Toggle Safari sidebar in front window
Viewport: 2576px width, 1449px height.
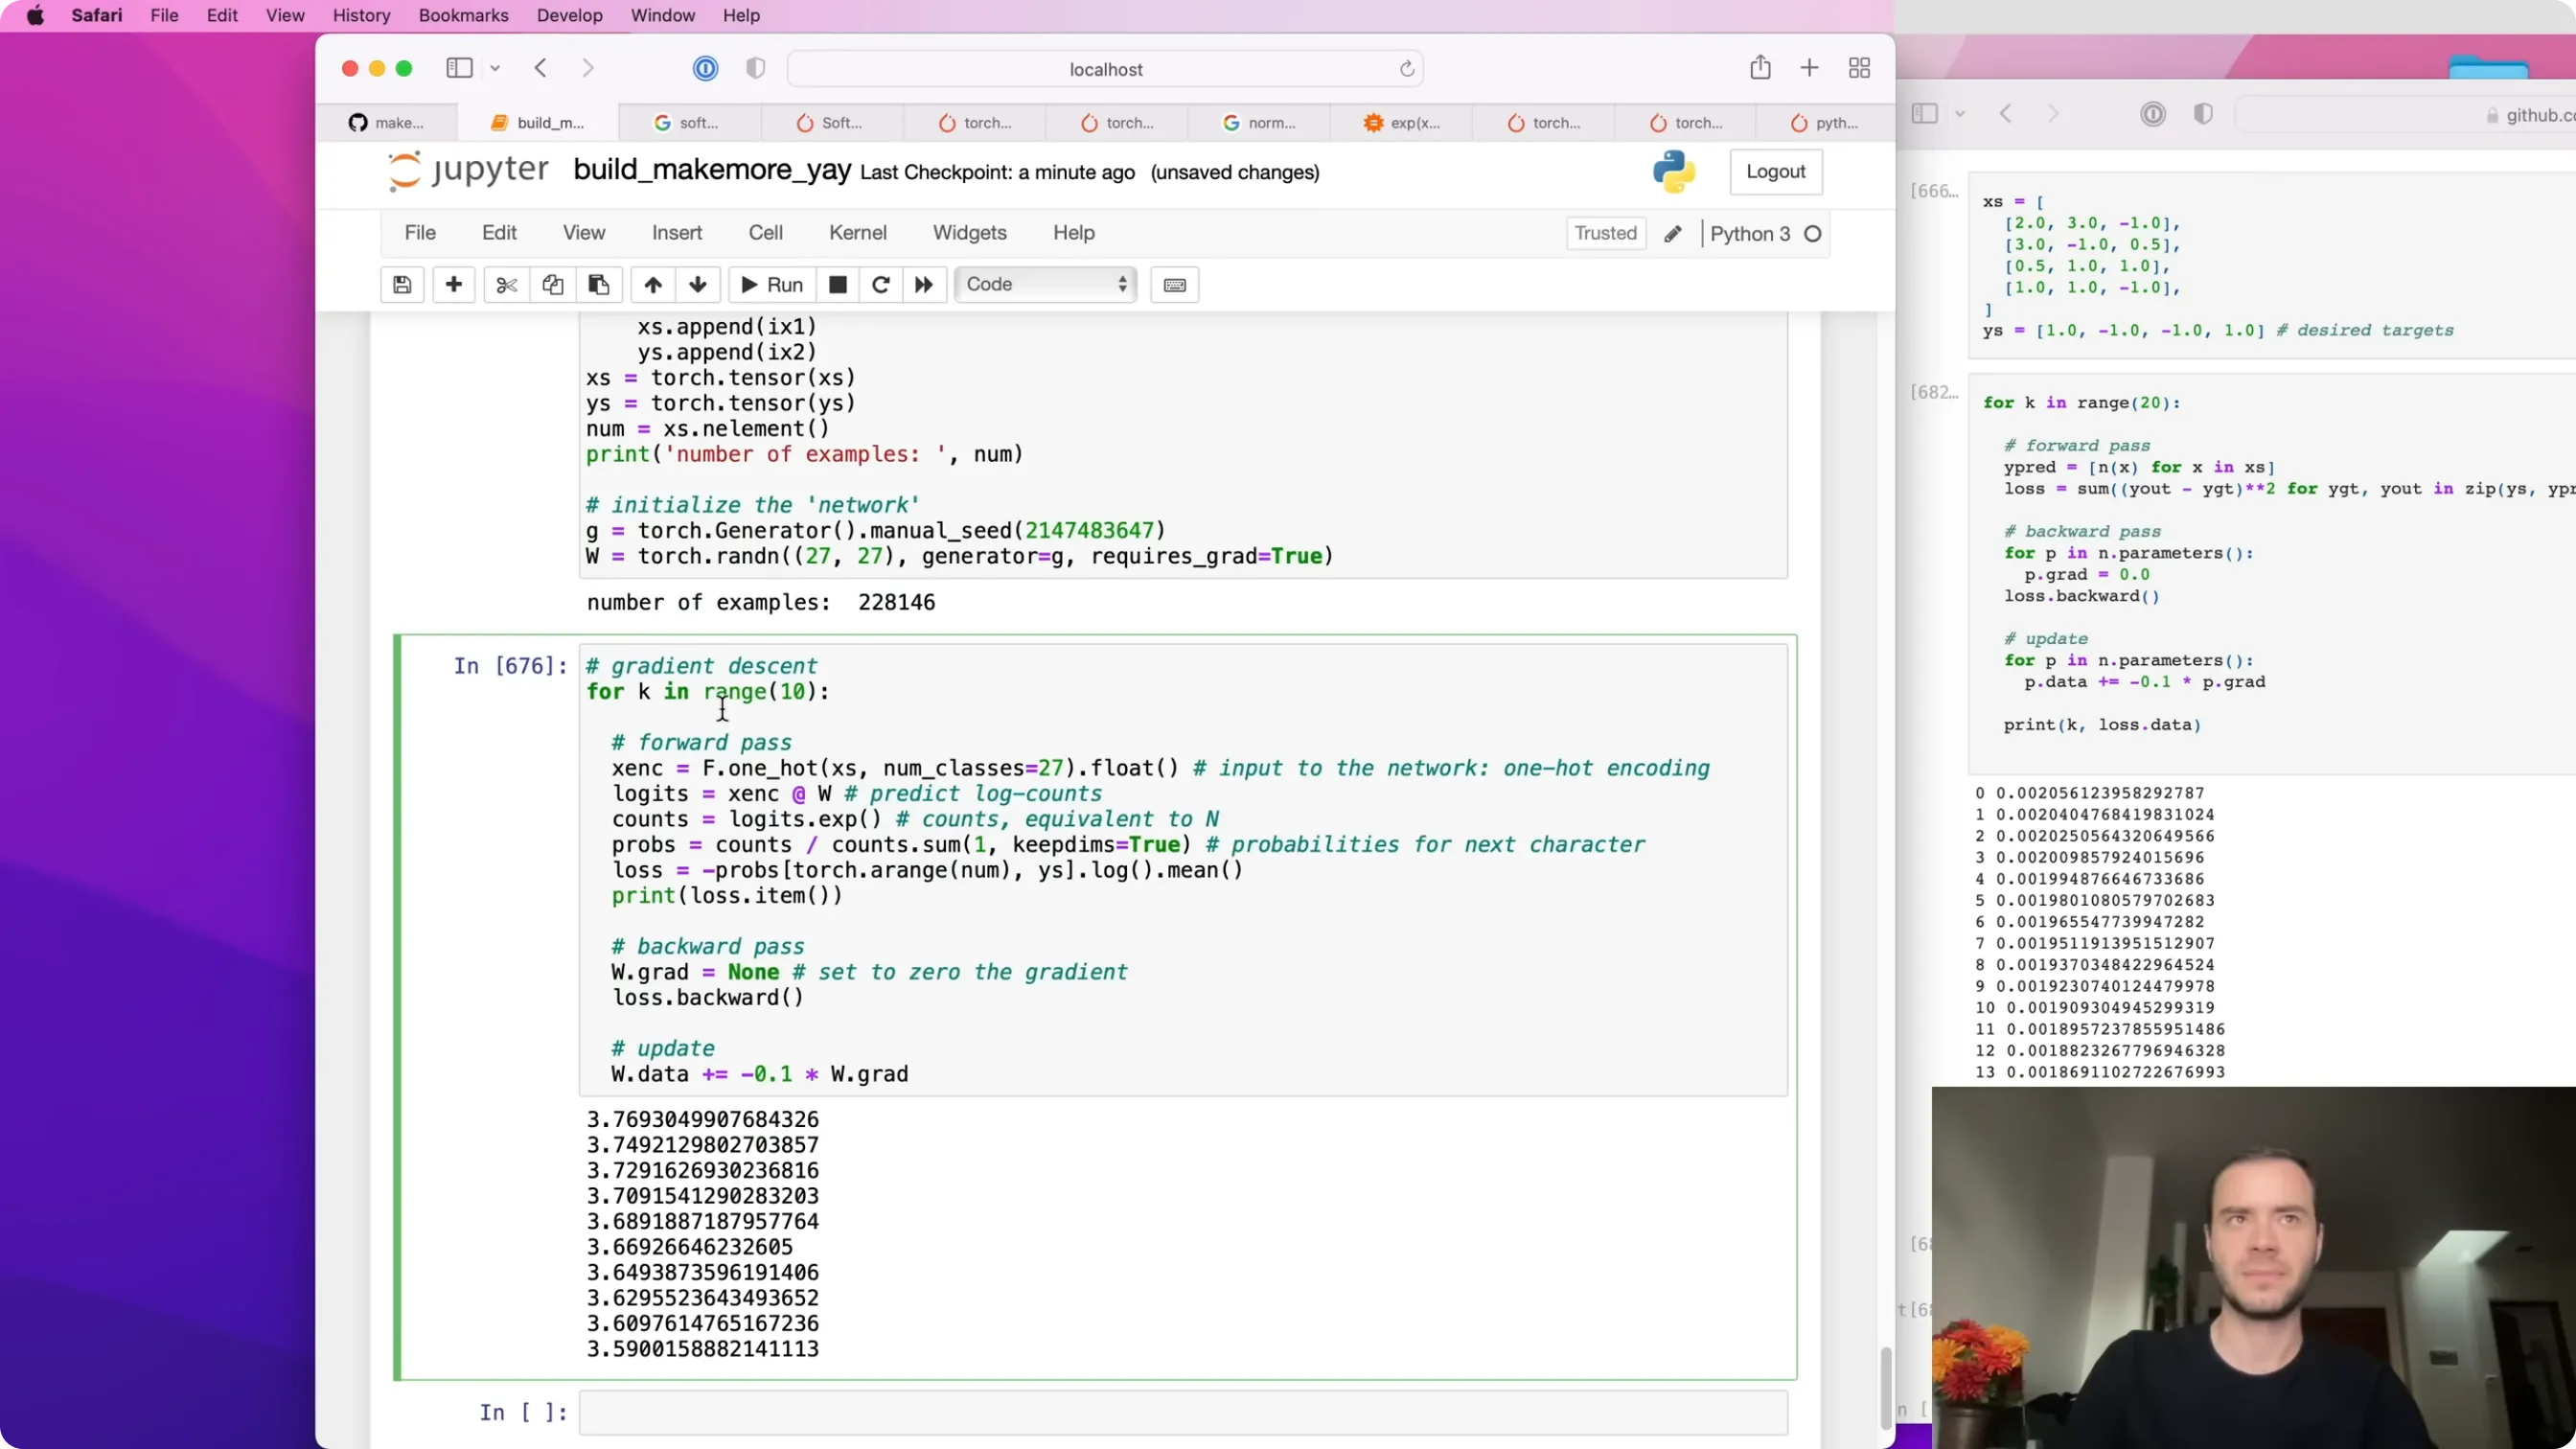(x=459, y=68)
